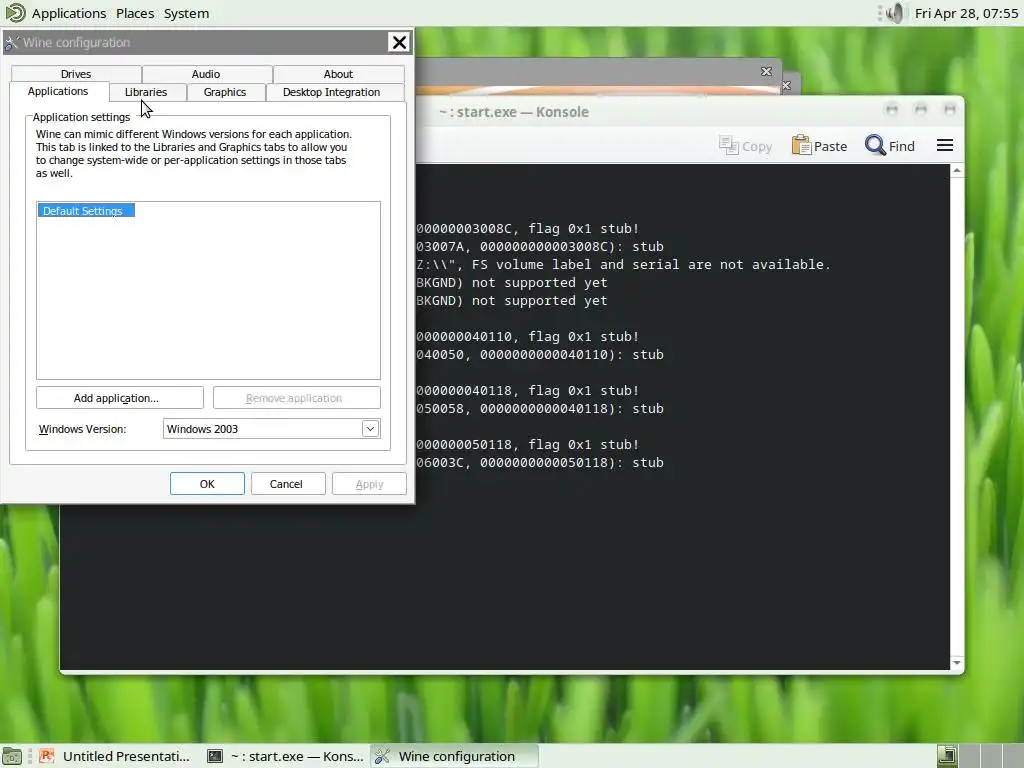The image size is (1024, 768).
Task: Confirm Wine configuration with OK
Action: tap(207, 484)
